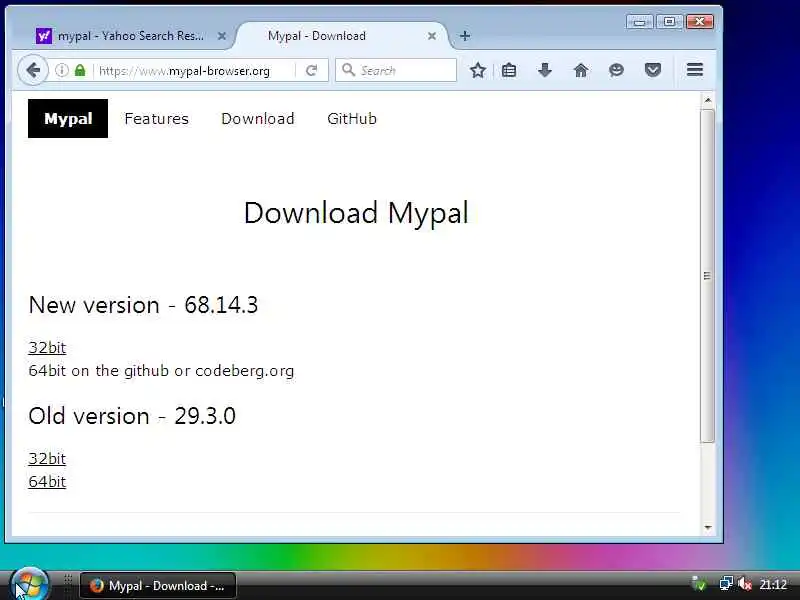Click the green padlock security icon
The width and height of the screenshot is (800, 600).
[80, 70]
